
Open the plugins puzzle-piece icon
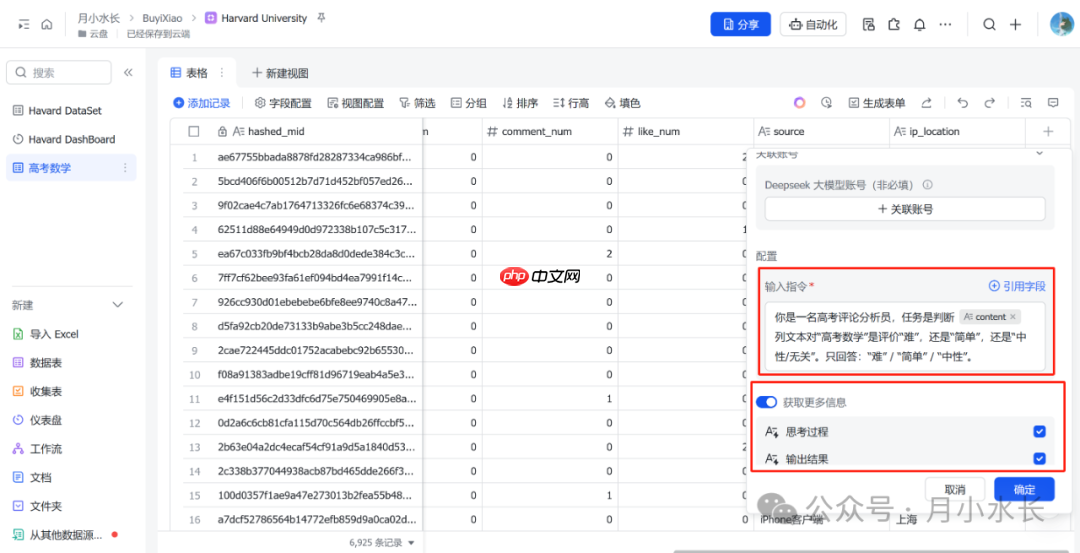tap(894, 25)
